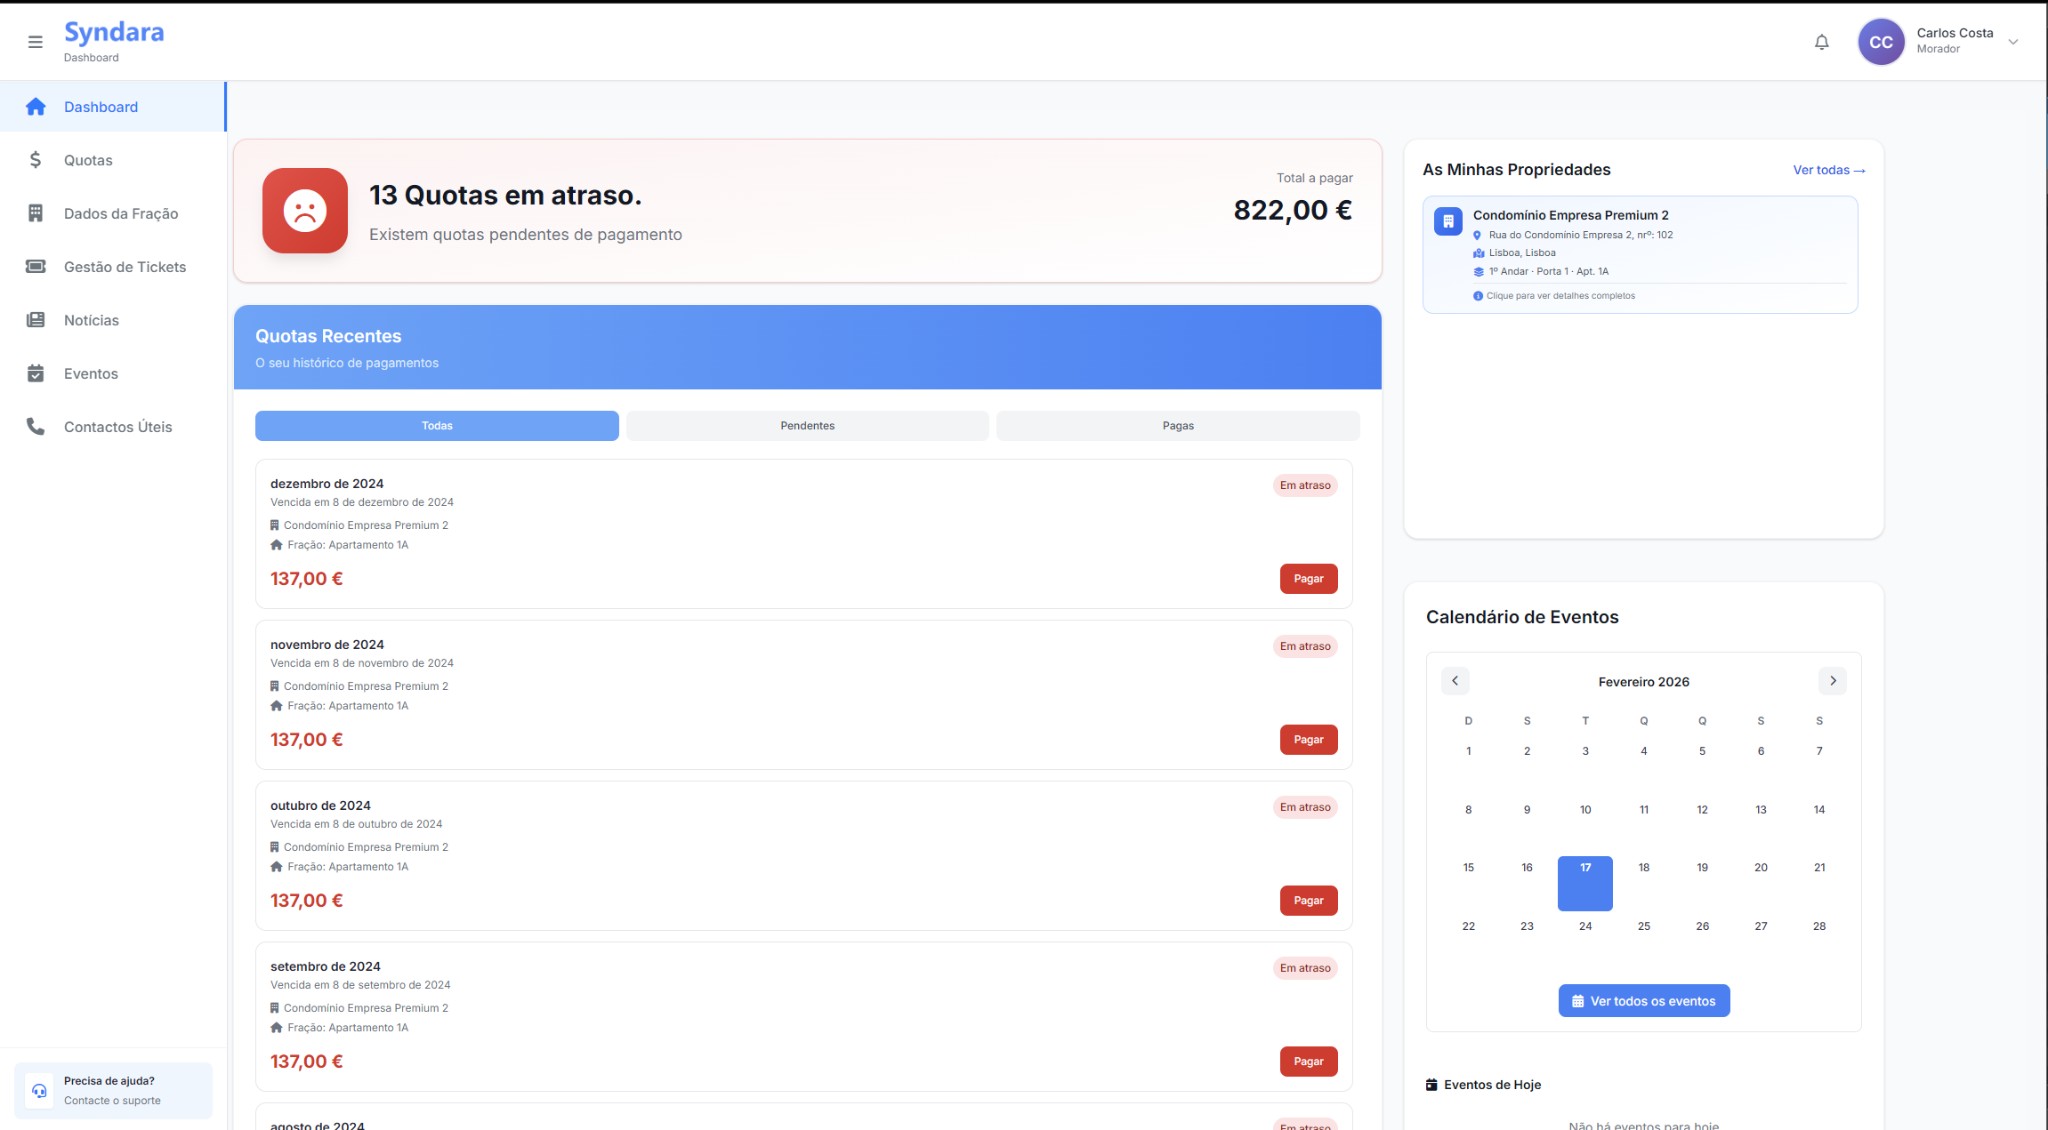Go to previous month in calendar

click(1456, 680)
